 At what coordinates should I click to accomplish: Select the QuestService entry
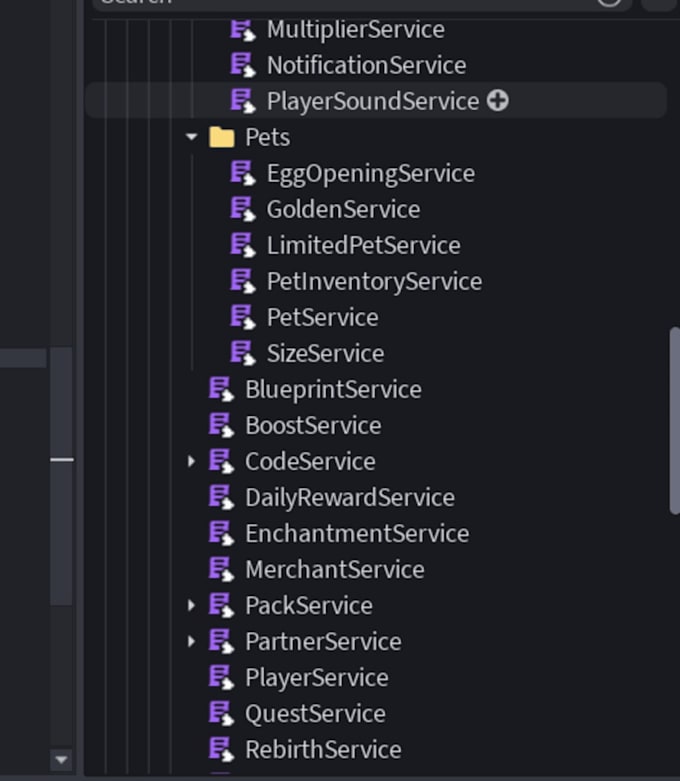[315, 714]
